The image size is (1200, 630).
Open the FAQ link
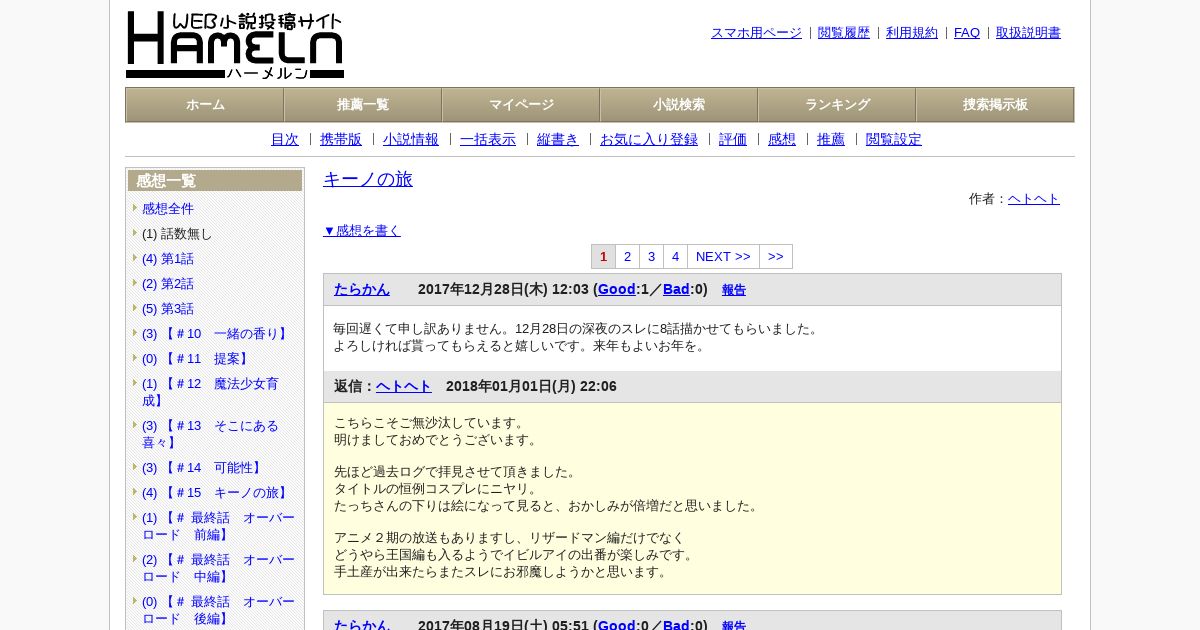(967, 32)
